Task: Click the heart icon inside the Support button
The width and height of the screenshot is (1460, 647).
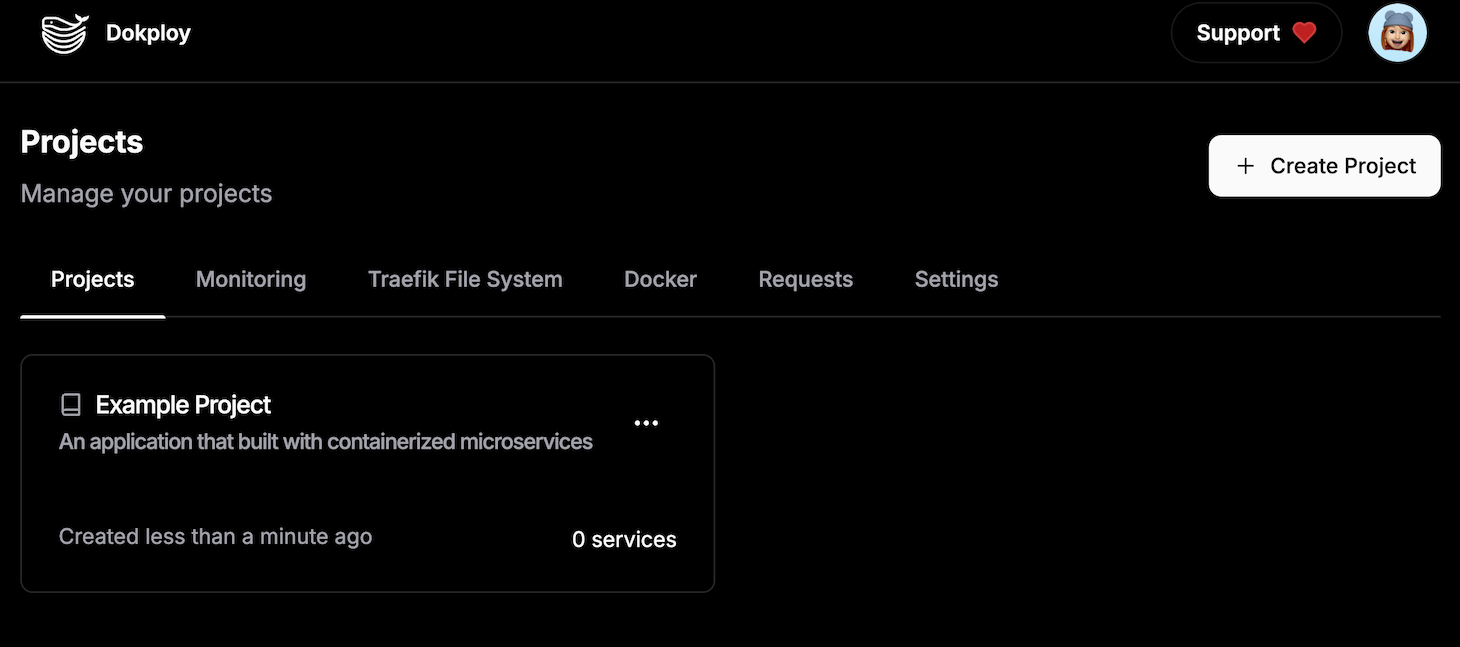Action: tap(1303, 32)
